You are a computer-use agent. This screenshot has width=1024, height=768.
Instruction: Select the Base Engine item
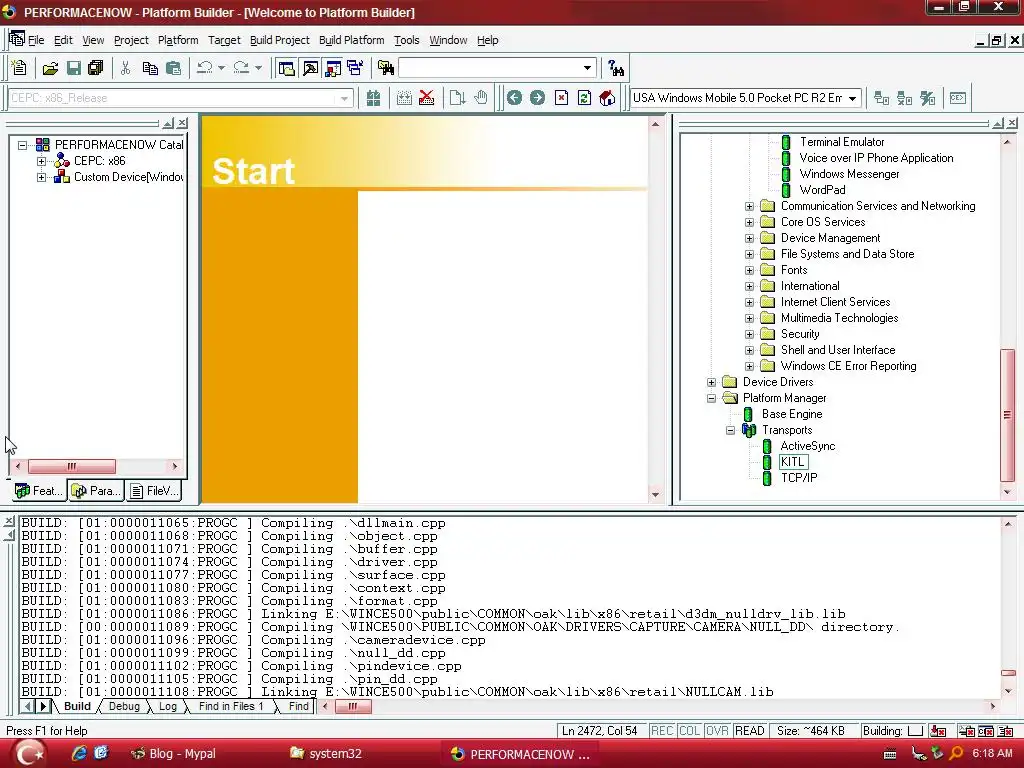tap(792, 414)
